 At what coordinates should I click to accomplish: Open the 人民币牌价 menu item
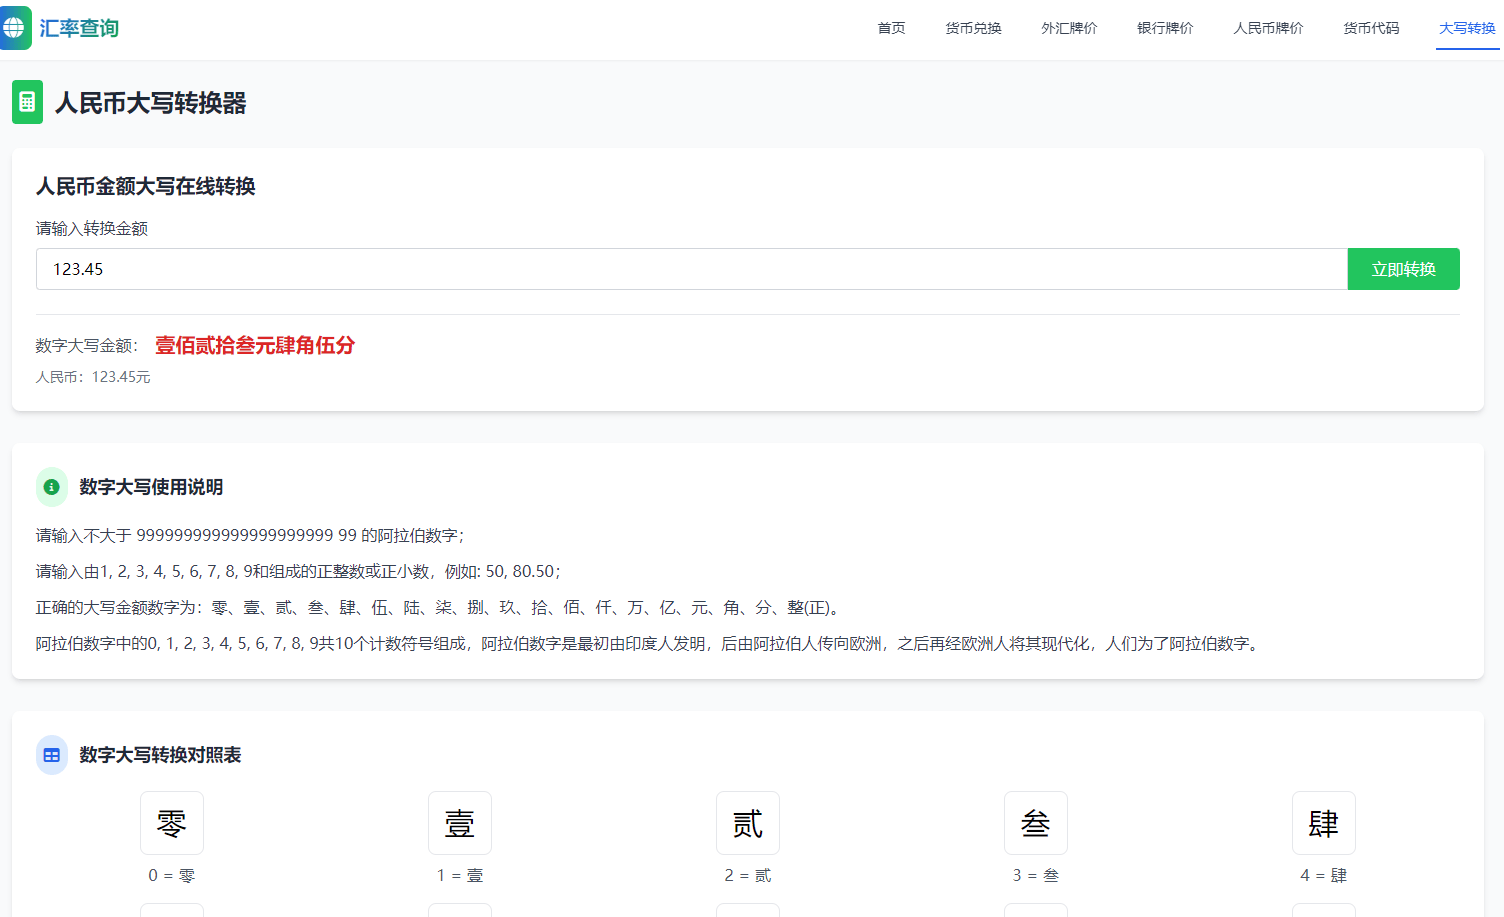[x=1268, y=28]
